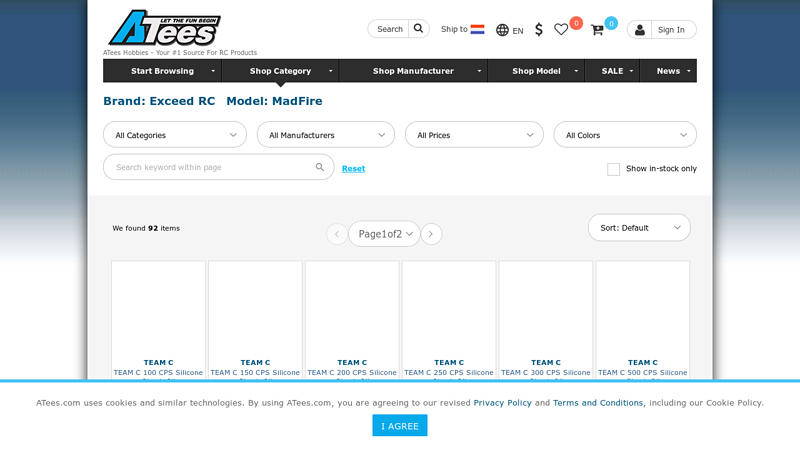Open the currency dollar icon

tap(539, 30)
